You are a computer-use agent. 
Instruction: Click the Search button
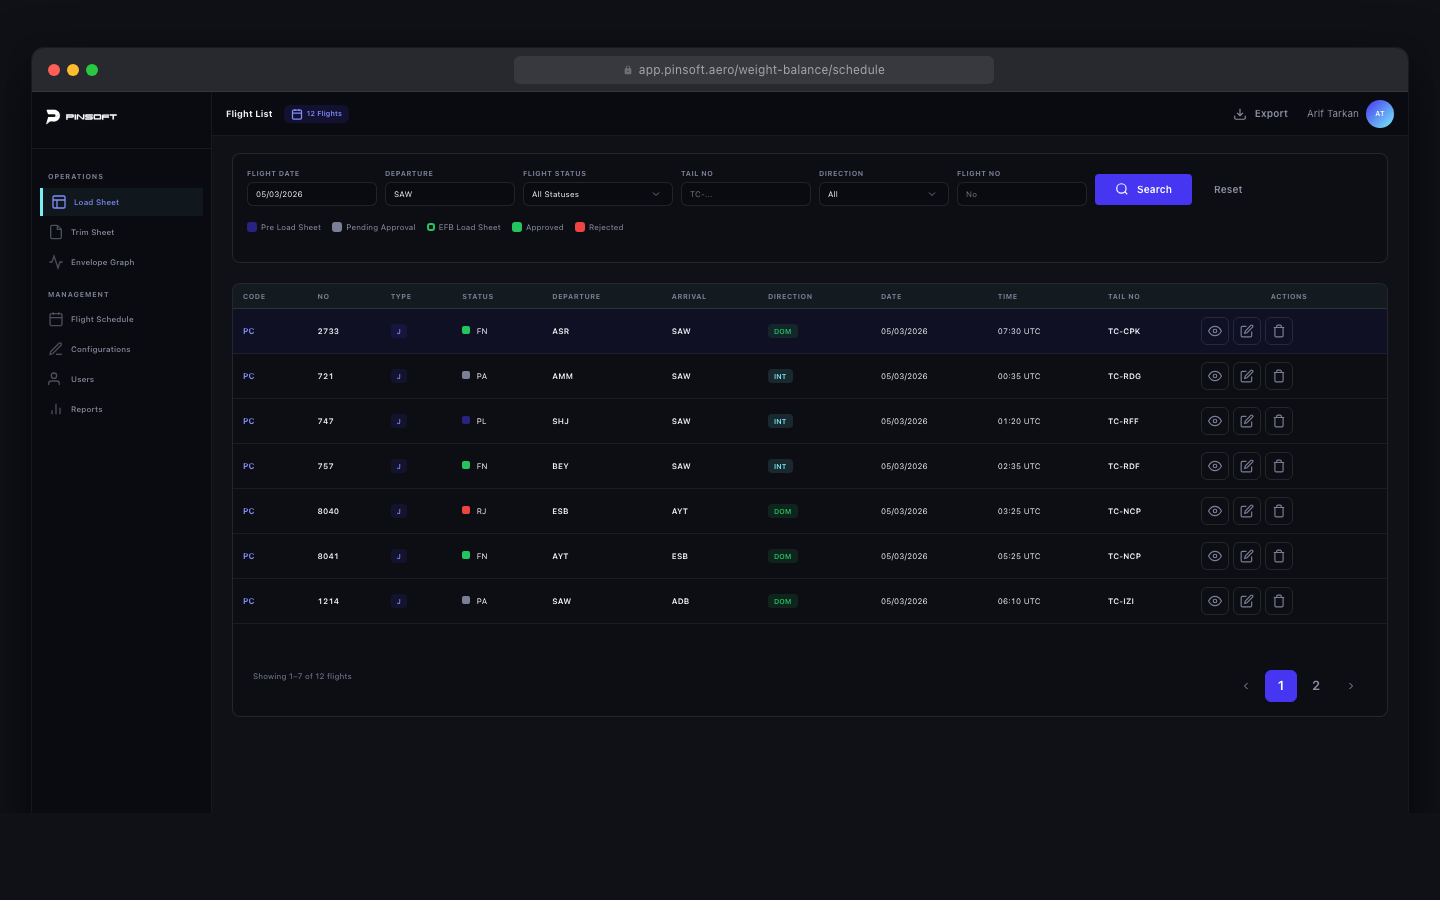click(x=1143, y=189)
